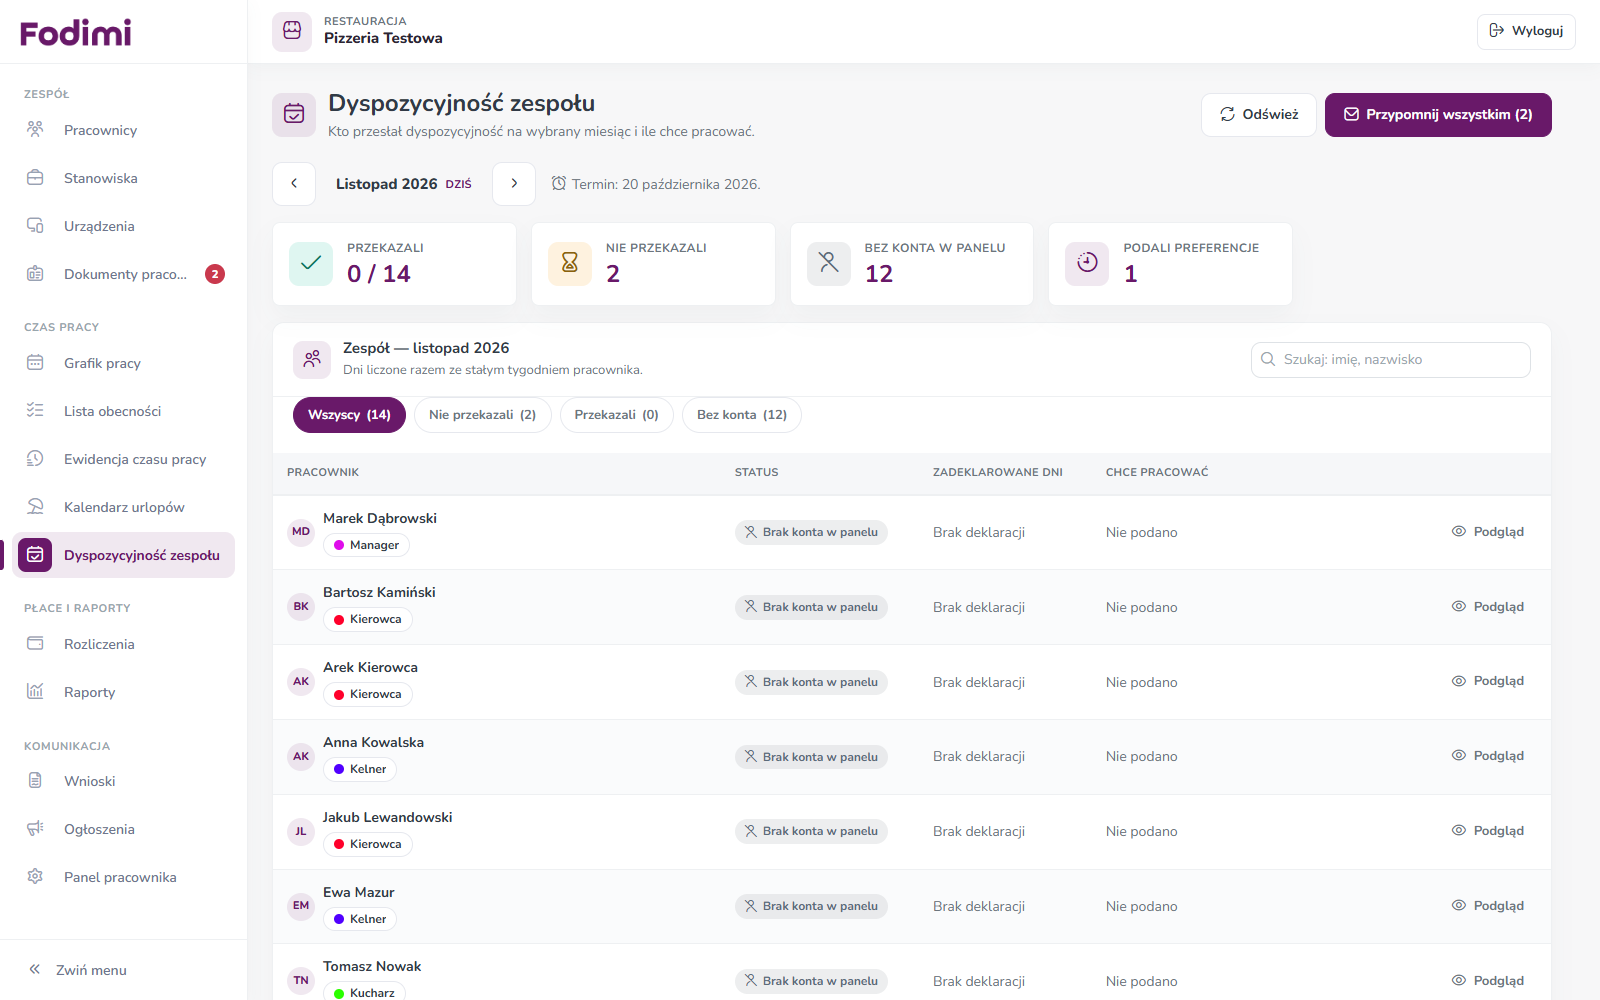Open Kalendarz urlopów
Screen dimensions: 1600x1000
pos(124,507)
